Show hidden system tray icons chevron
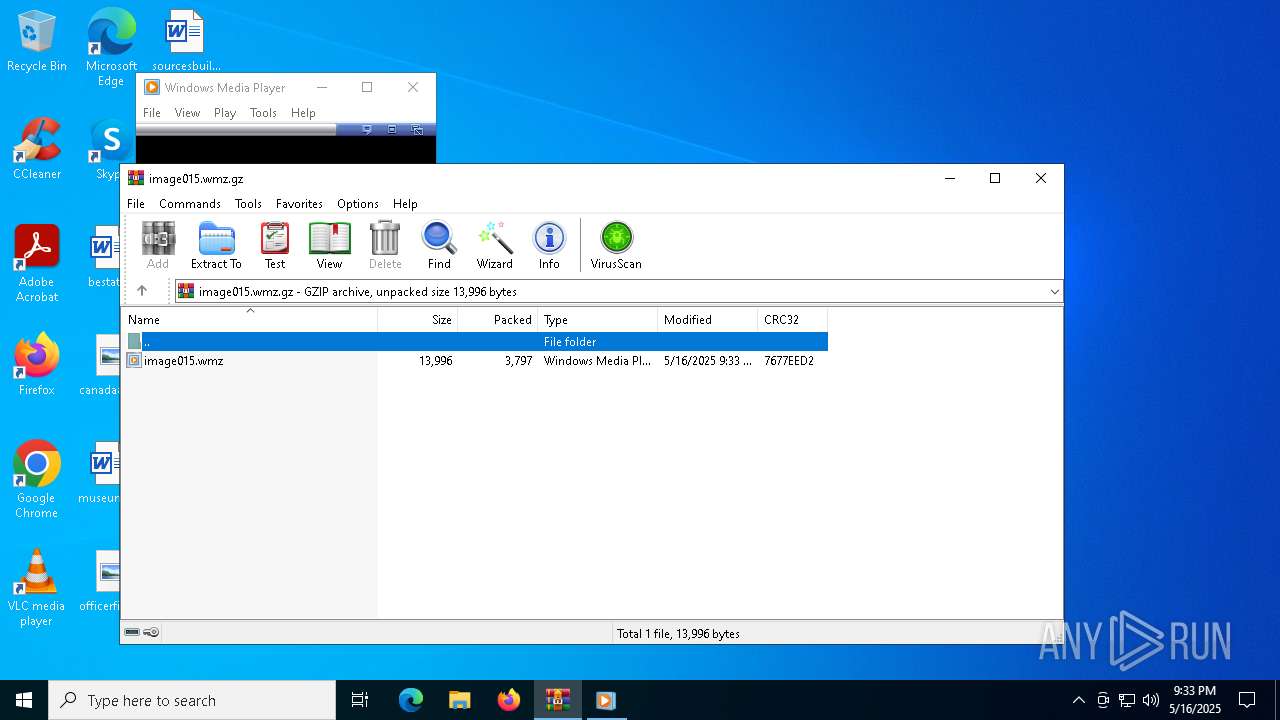This screenshot has height=720, width=1280. pos(1078,700)
